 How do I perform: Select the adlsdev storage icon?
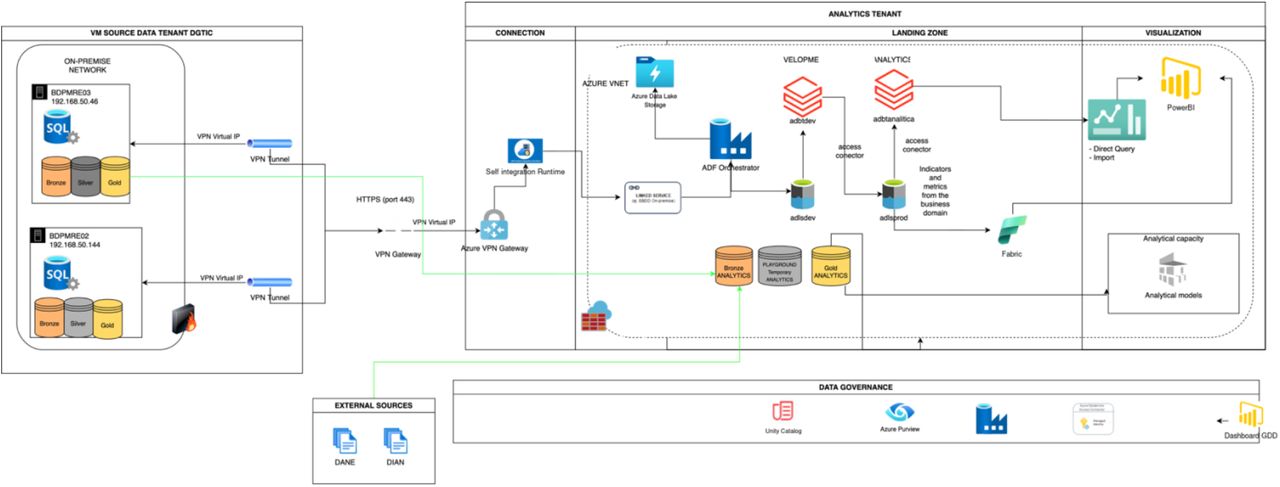coord(802,194)
